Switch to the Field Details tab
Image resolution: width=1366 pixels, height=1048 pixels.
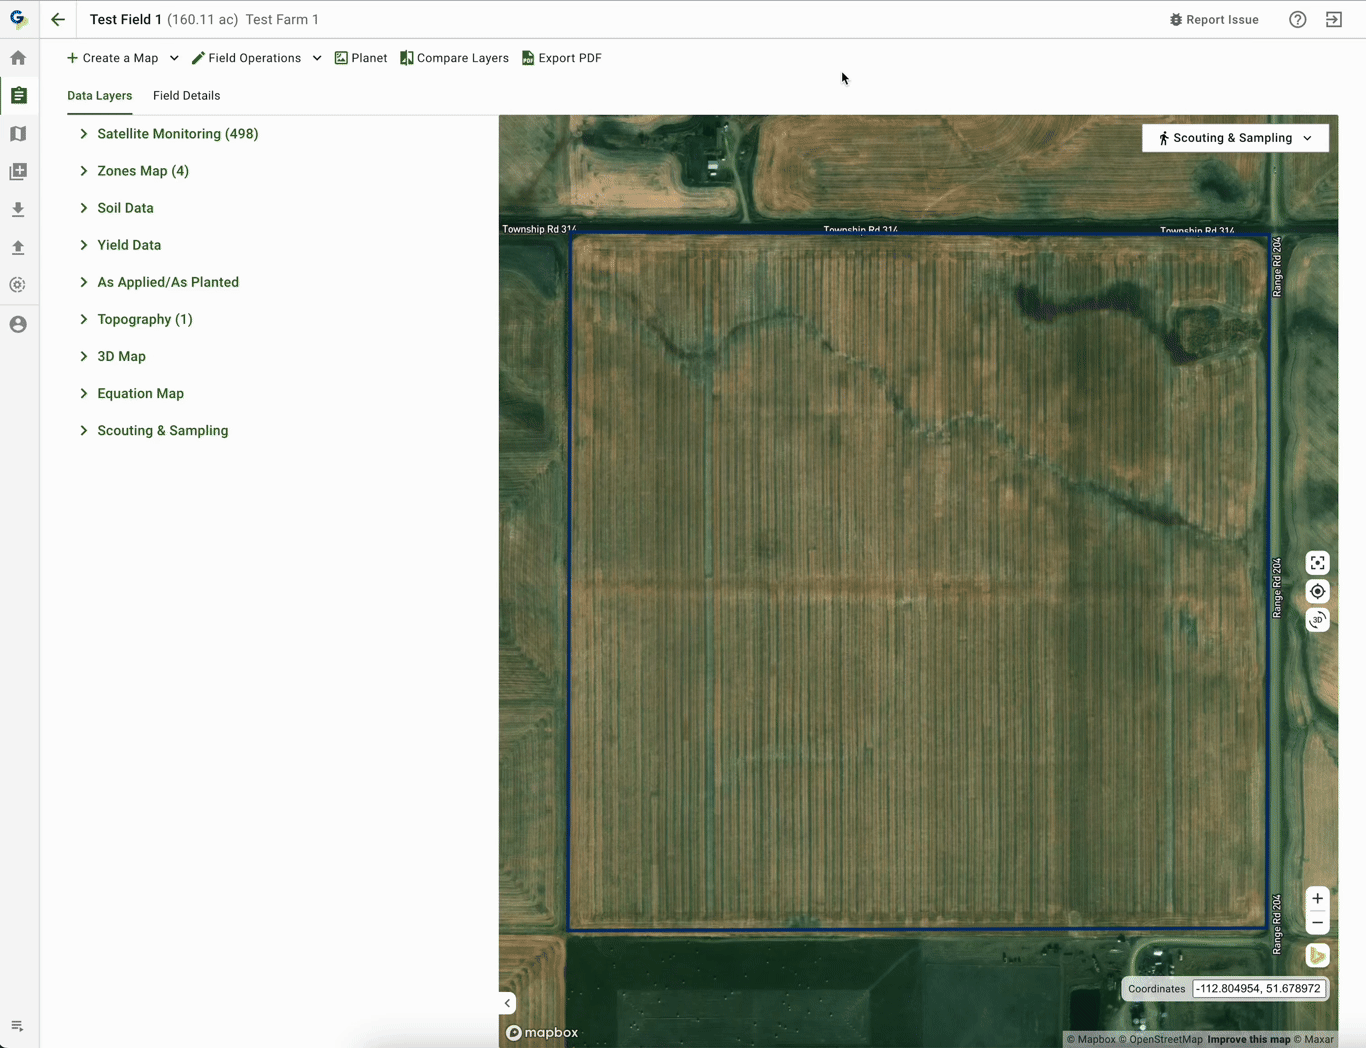click(x=186, y=96)
